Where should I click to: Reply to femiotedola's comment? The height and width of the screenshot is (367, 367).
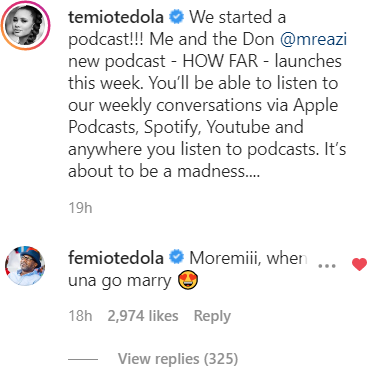(x=212, y=316)
